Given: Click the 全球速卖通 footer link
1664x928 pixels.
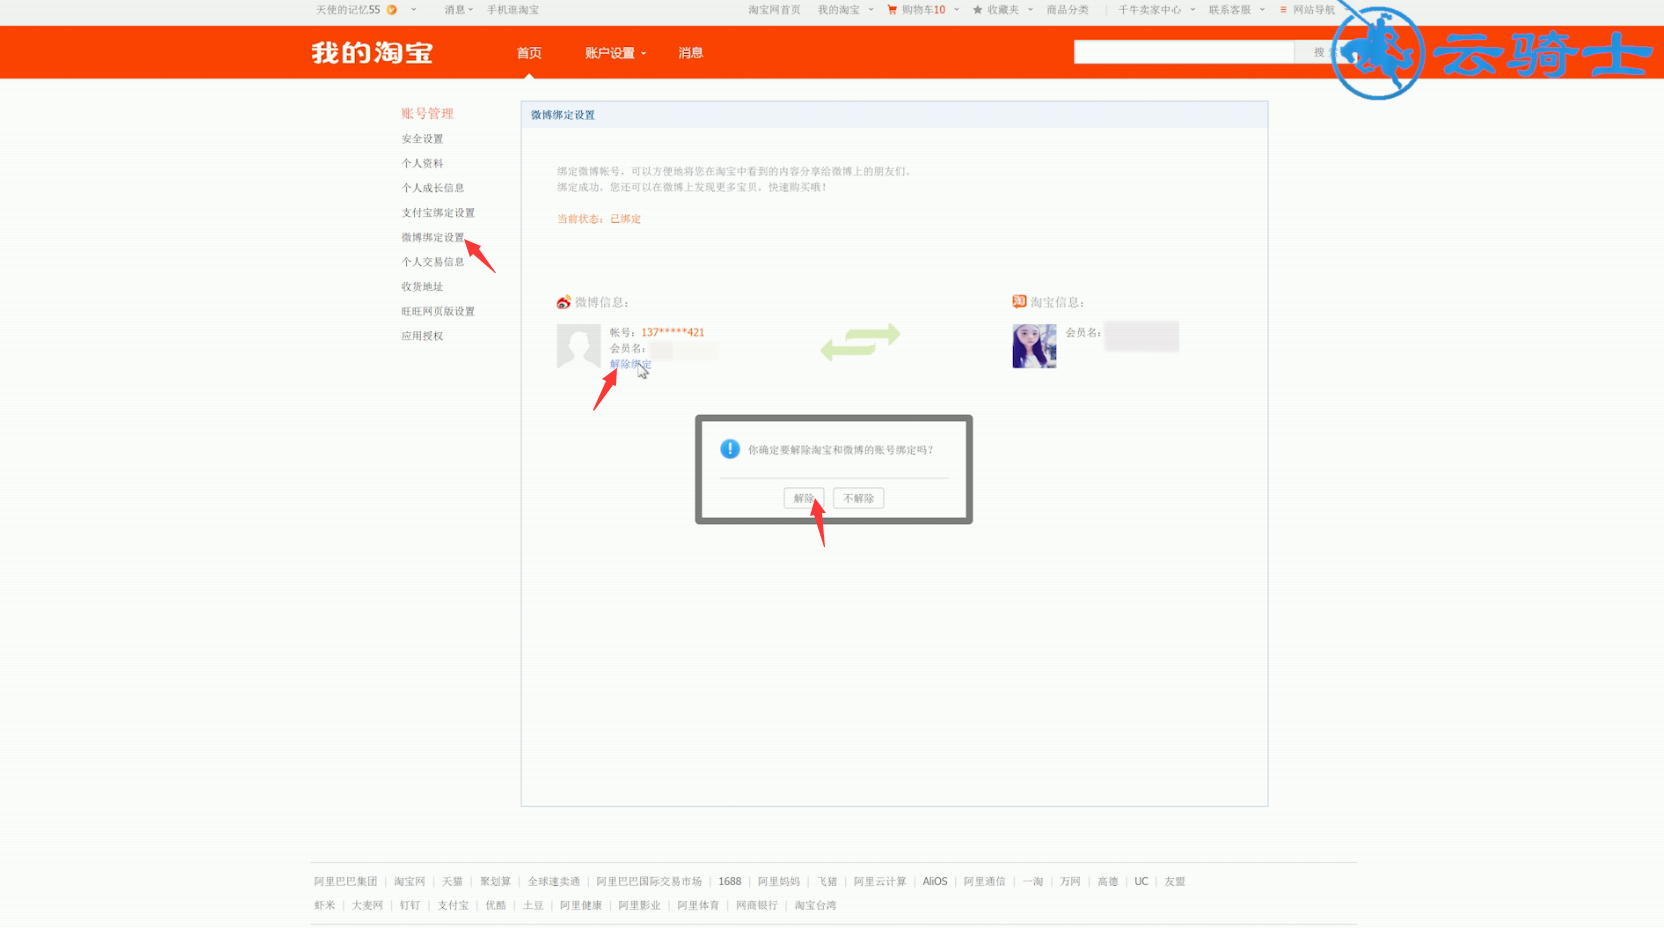Looking at the screenshot, I should pyautogui.click(x=554, y=881).
